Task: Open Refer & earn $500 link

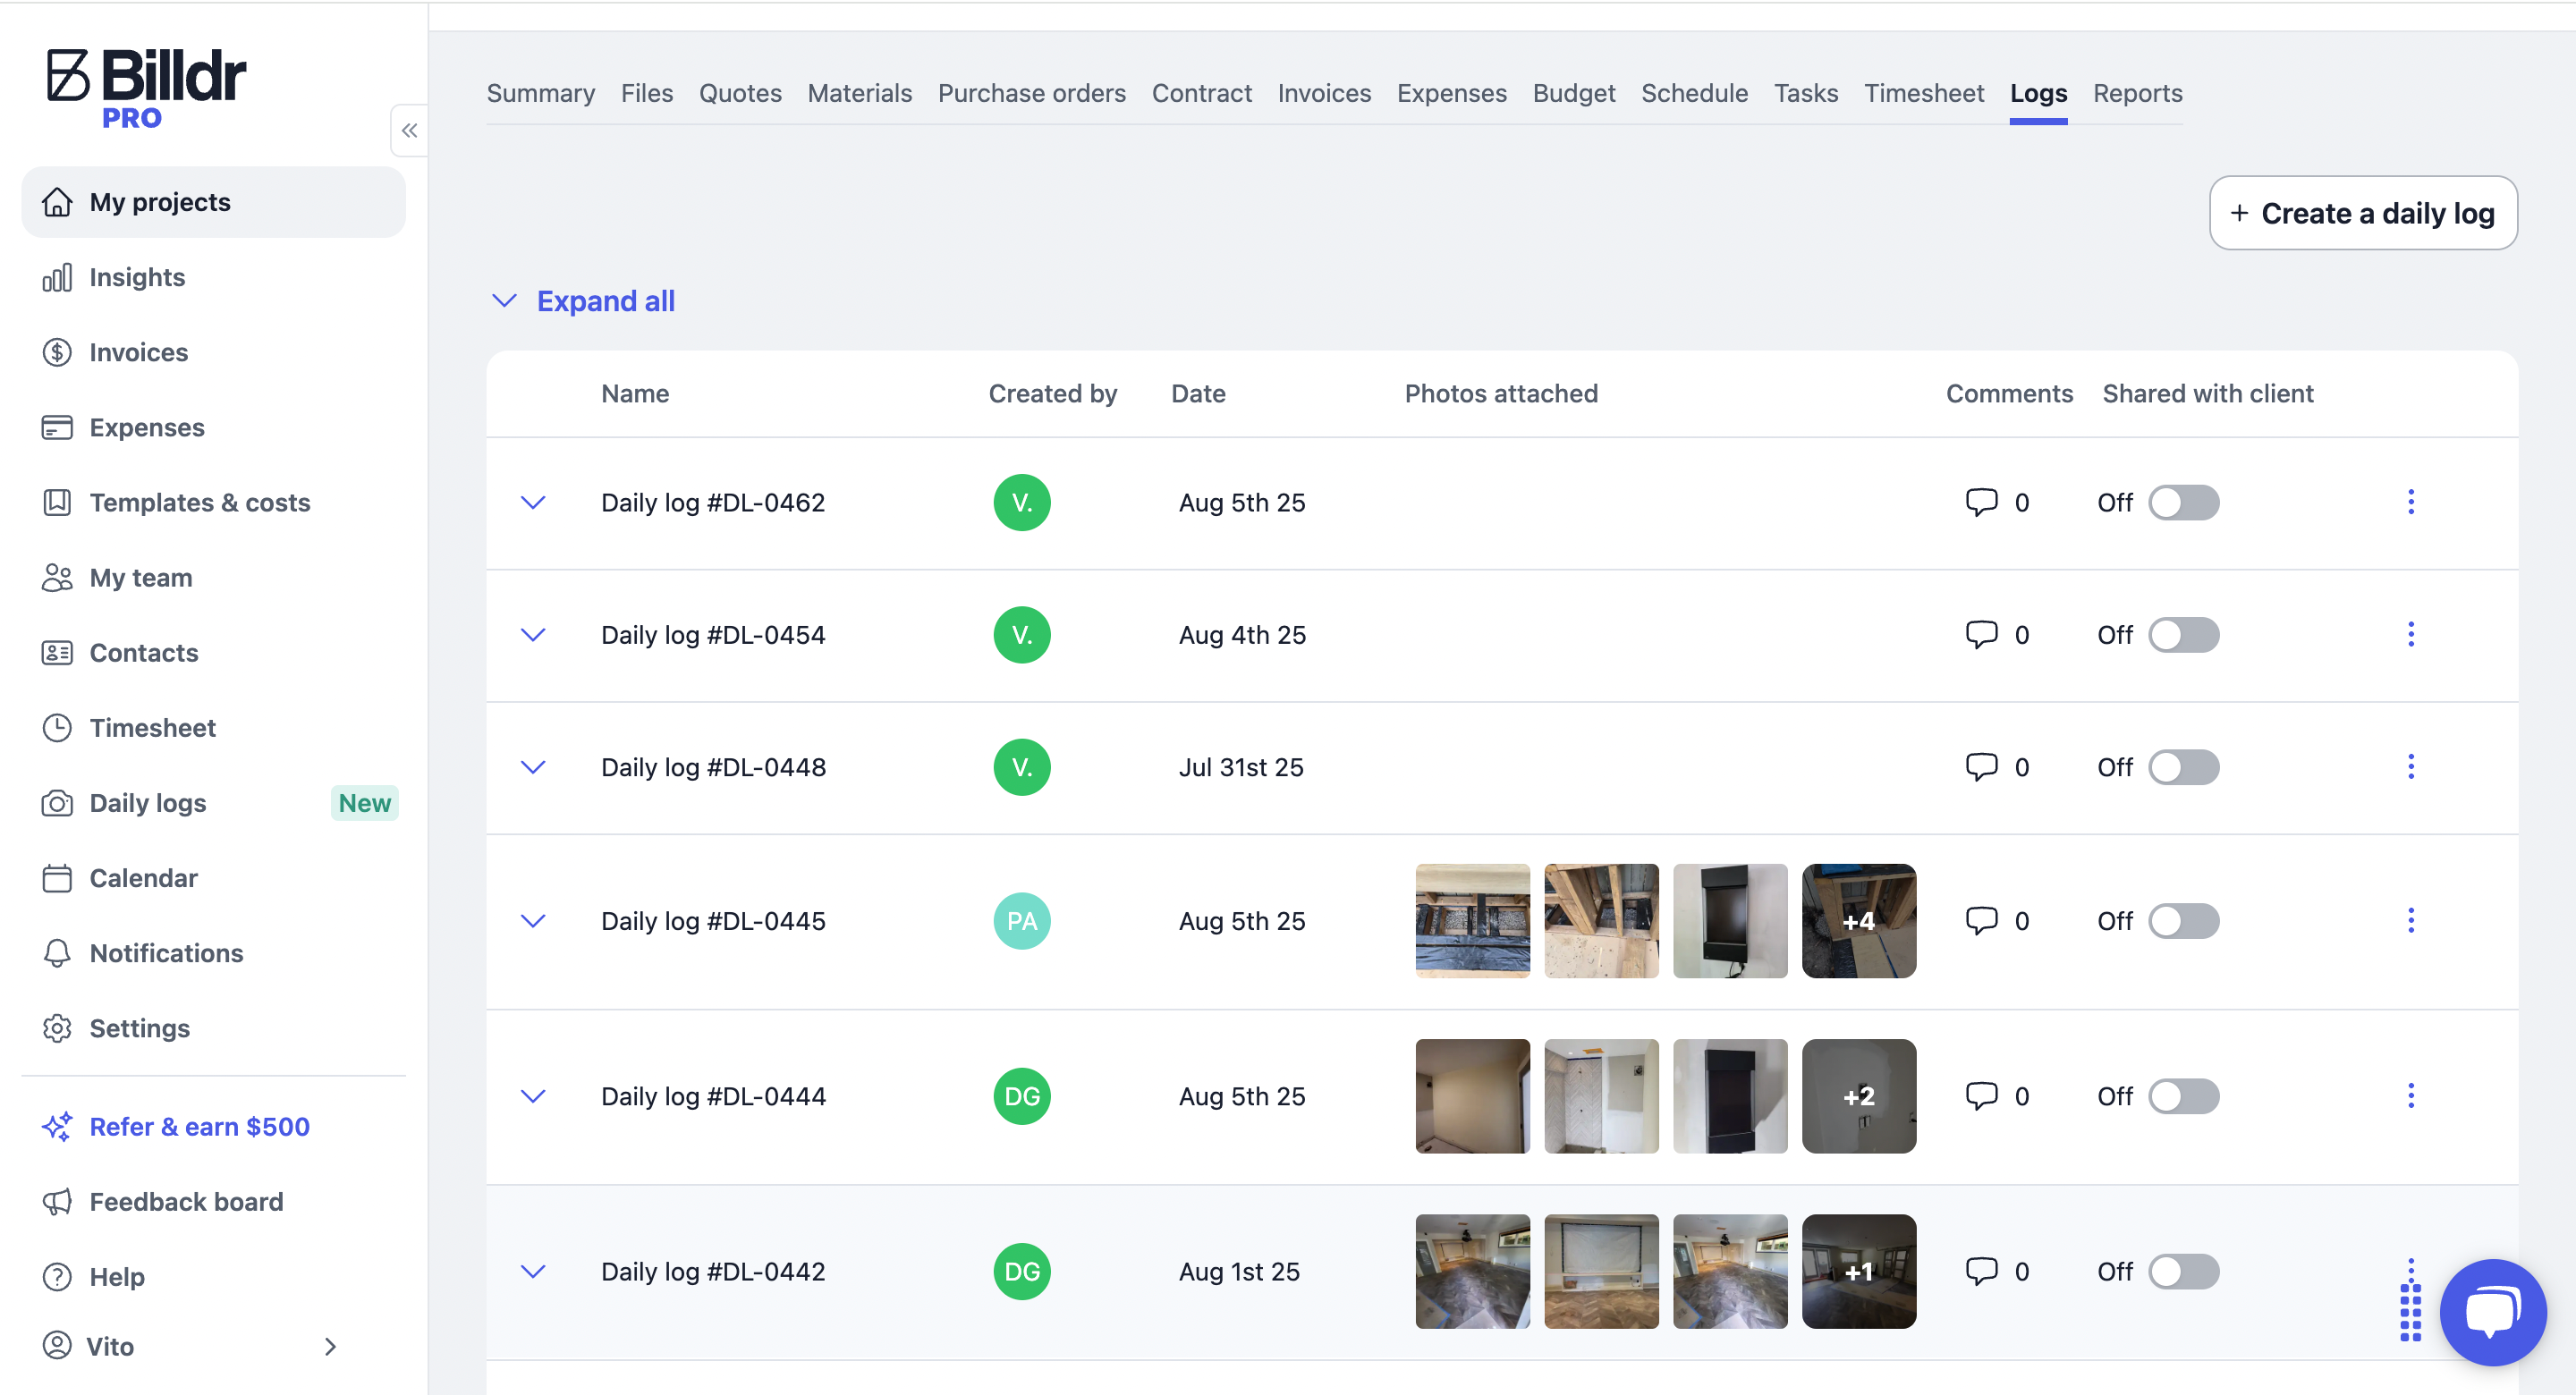Action: (x=199, y=1126)
